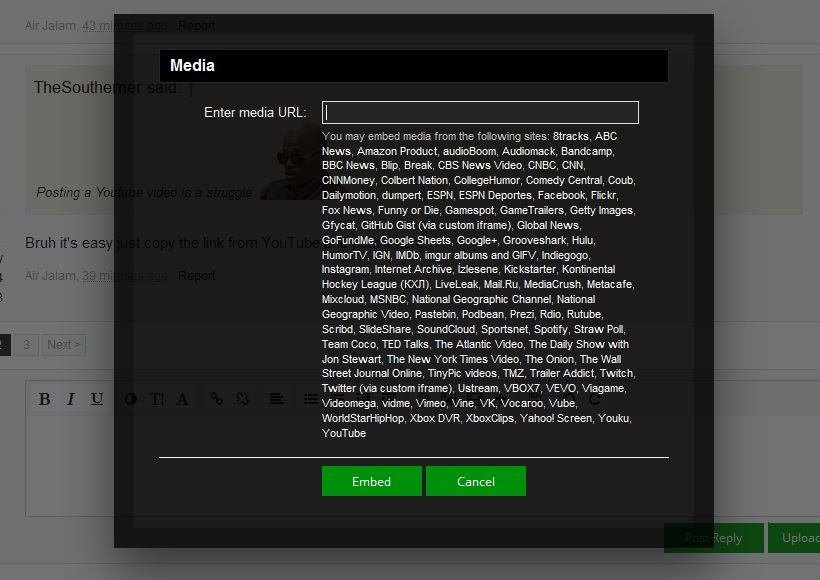Click 'Instagram' in supported sites list

pyautogui.click(x=345, y=269)
